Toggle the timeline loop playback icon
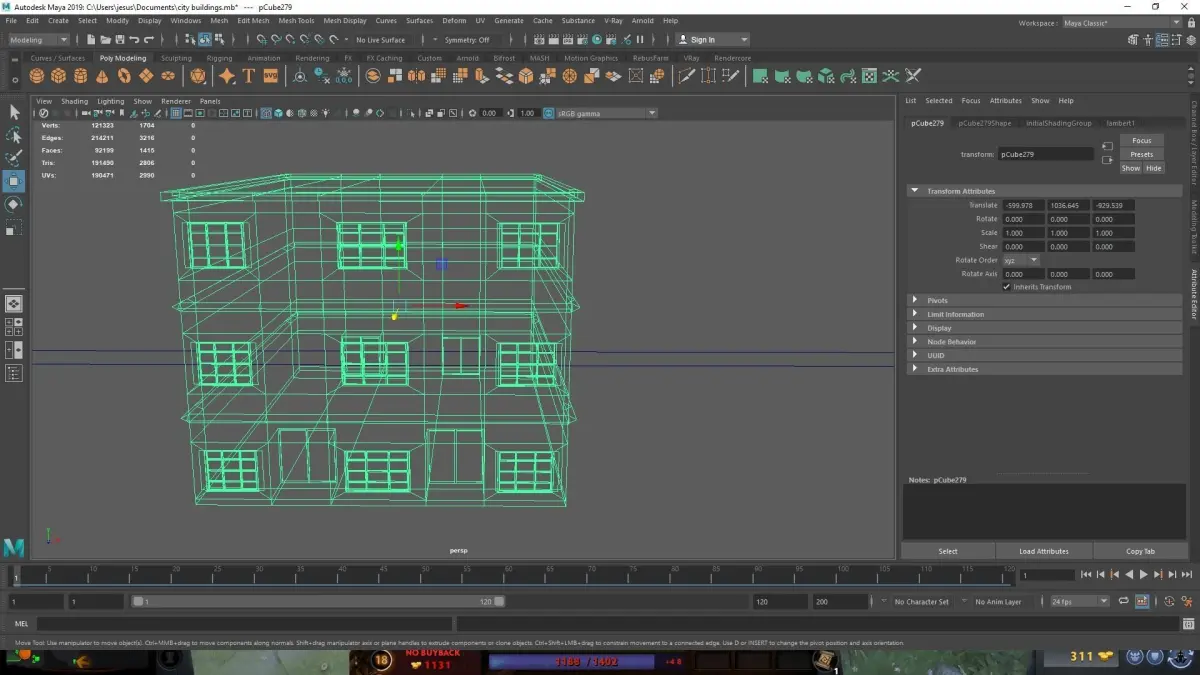 [1124, 602]
